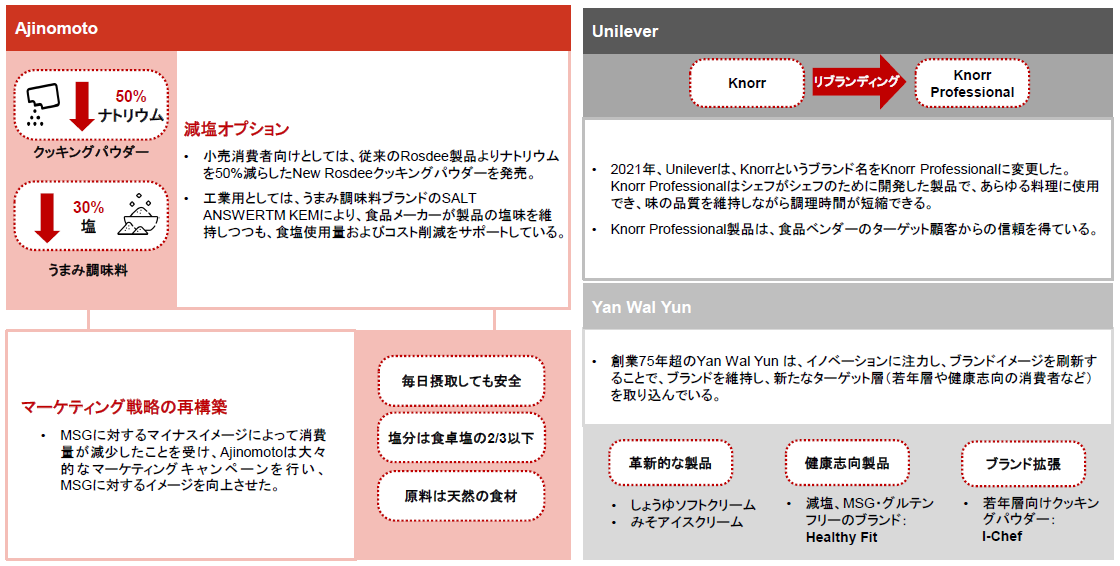Select the Yan Wal Yun header
Screen dimensions: 1120x566
pyautogui.click(x=848, y=307)
